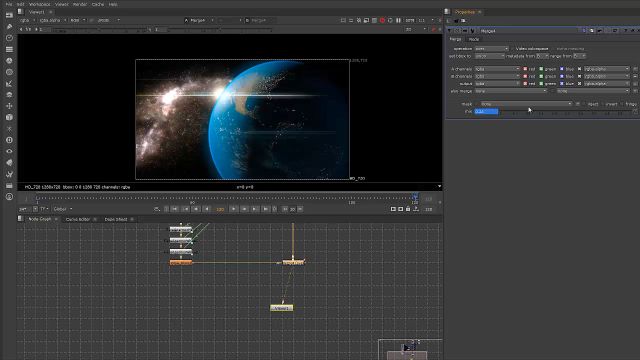
Task: Select the orange highlighted node in node graph
Action: pos(181,263)
